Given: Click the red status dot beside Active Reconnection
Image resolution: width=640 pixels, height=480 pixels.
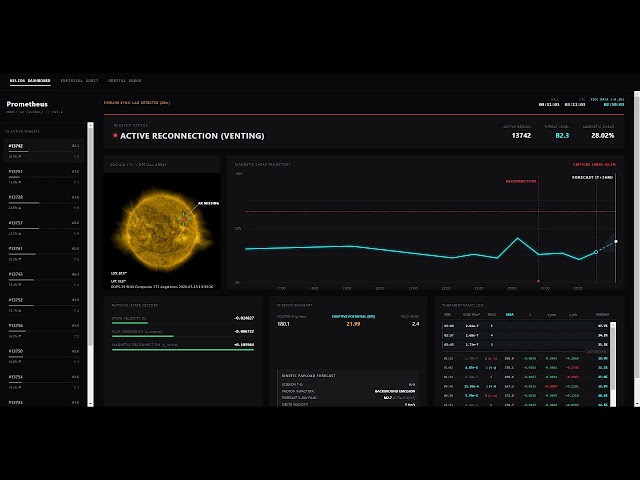Looking at the screenshot, I should (115, 136).
